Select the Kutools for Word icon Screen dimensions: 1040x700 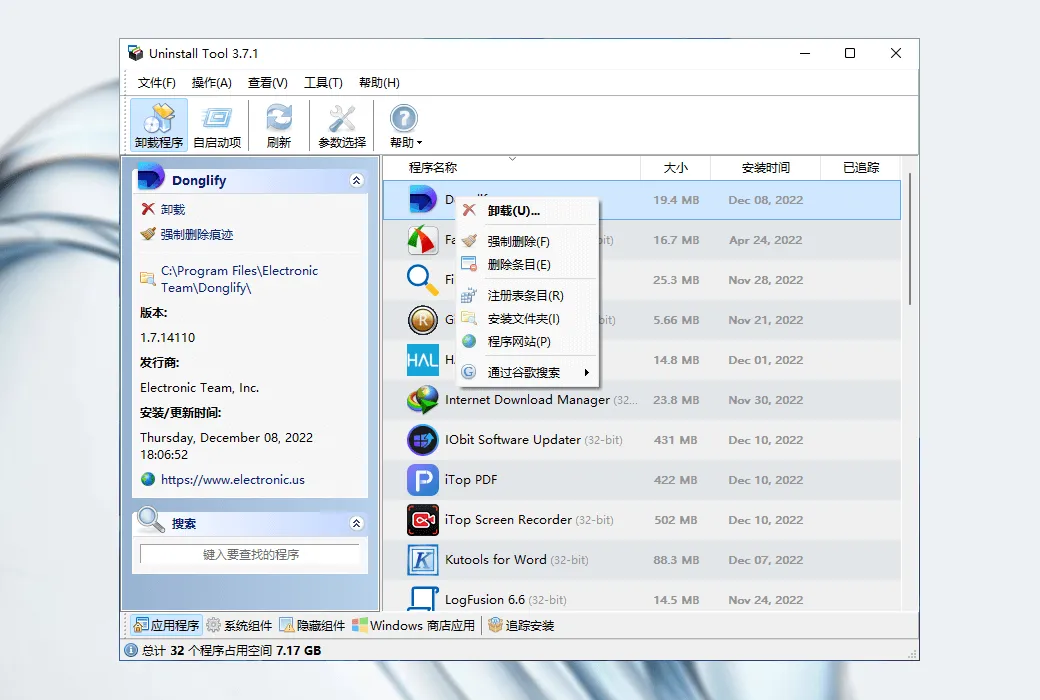[422, 560]
